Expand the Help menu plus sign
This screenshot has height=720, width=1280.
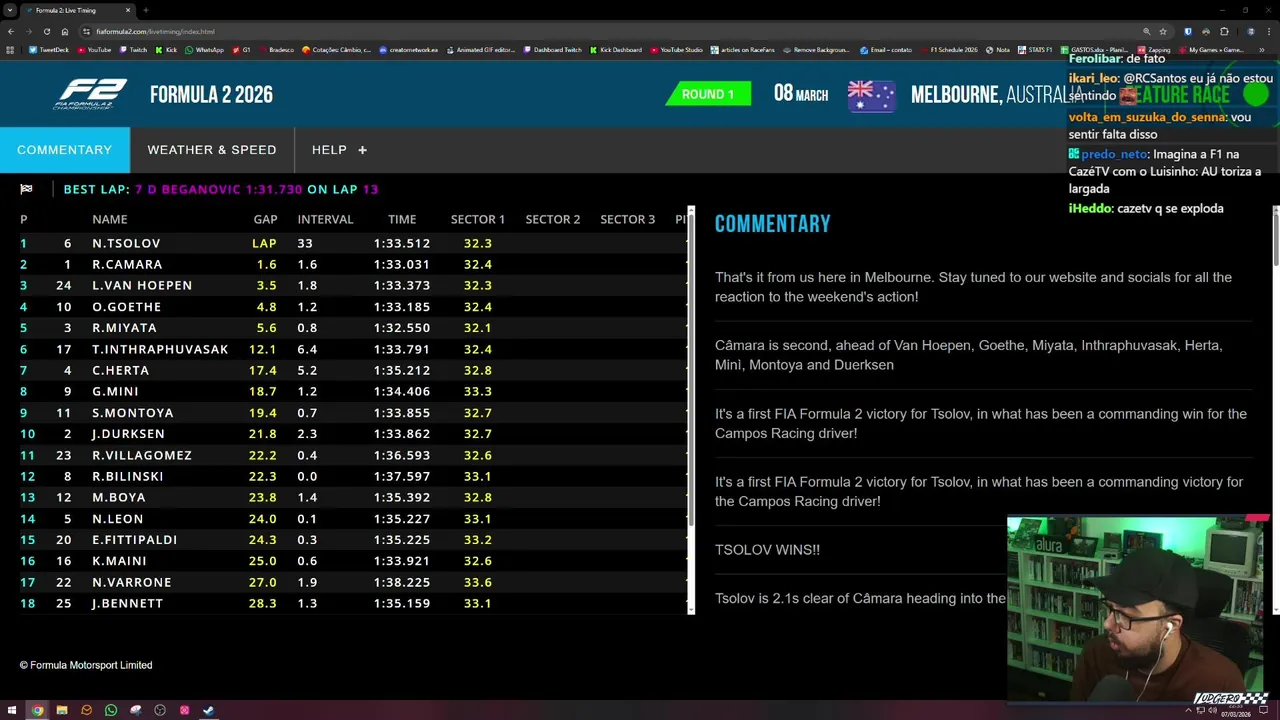(x=362, y=150)
